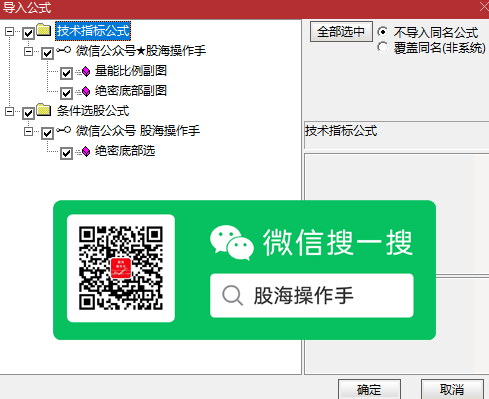
Task: Select the 微信公众号 股海操作手 tree label
Action: point(138,131)
